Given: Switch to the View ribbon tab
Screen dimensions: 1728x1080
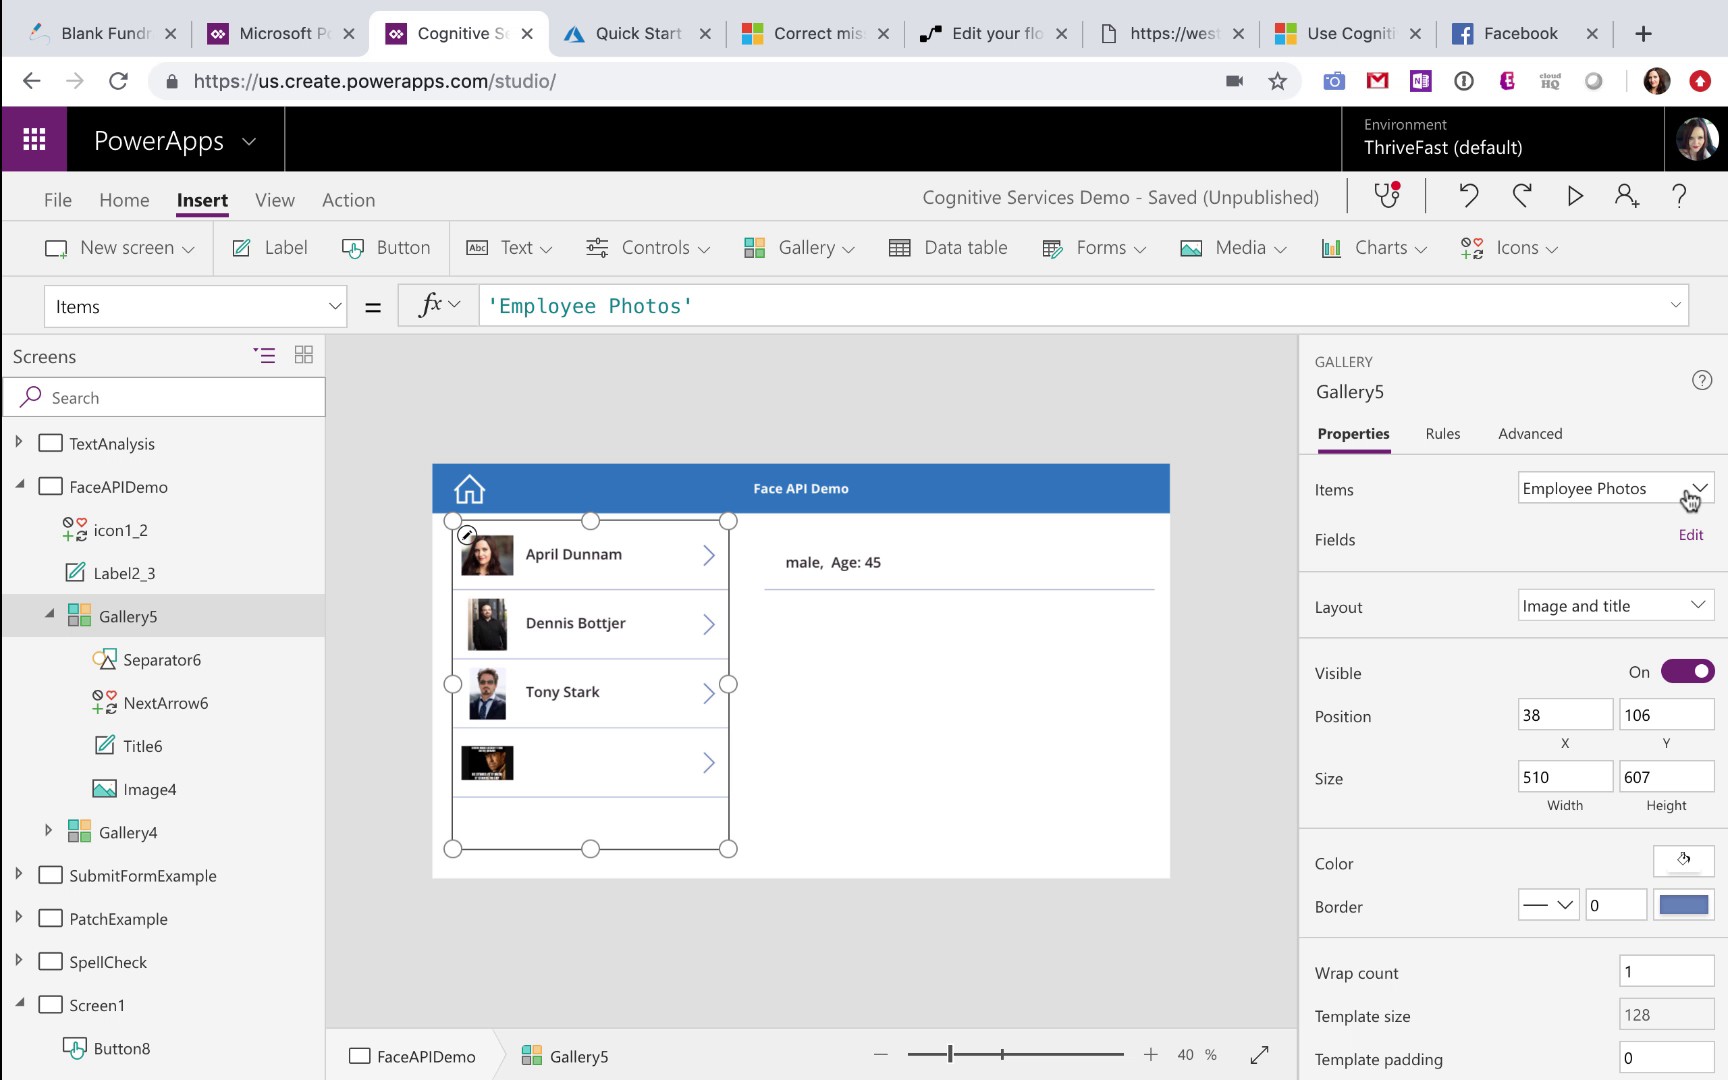Looking at the screenshot, I should [275, 200].
